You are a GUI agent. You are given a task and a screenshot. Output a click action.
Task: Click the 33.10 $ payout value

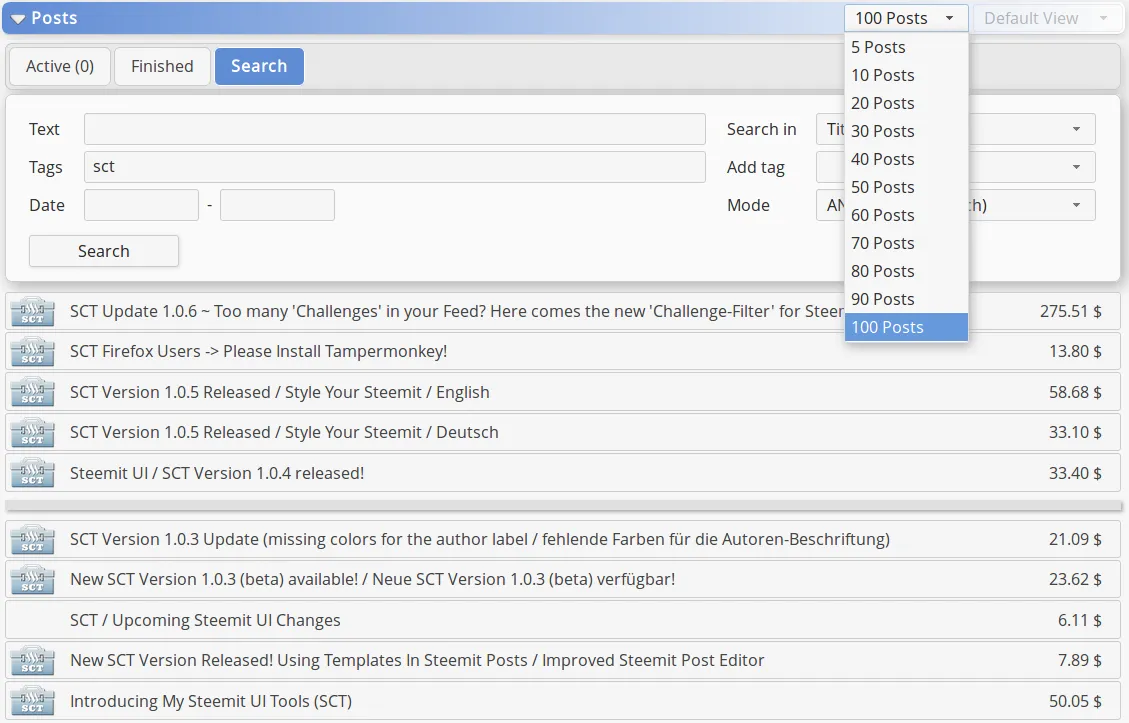click(x=1075, y=433)
